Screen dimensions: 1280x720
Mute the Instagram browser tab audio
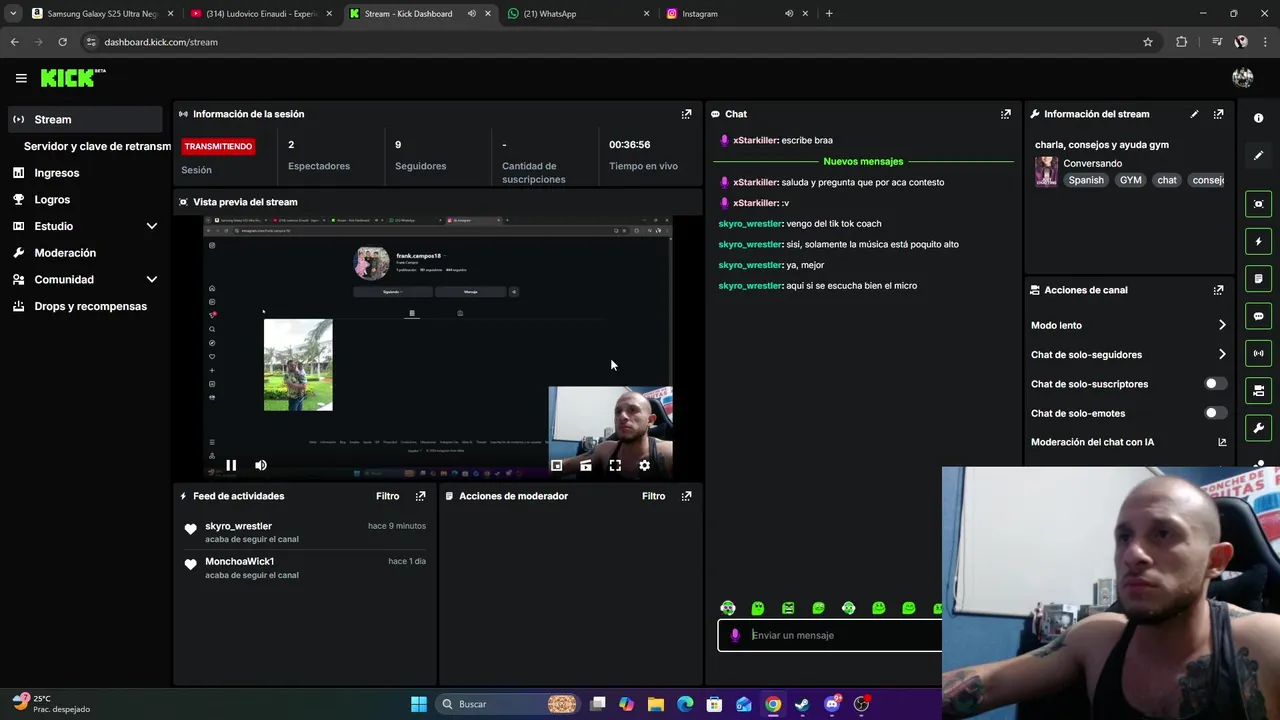tap(789, 14)
